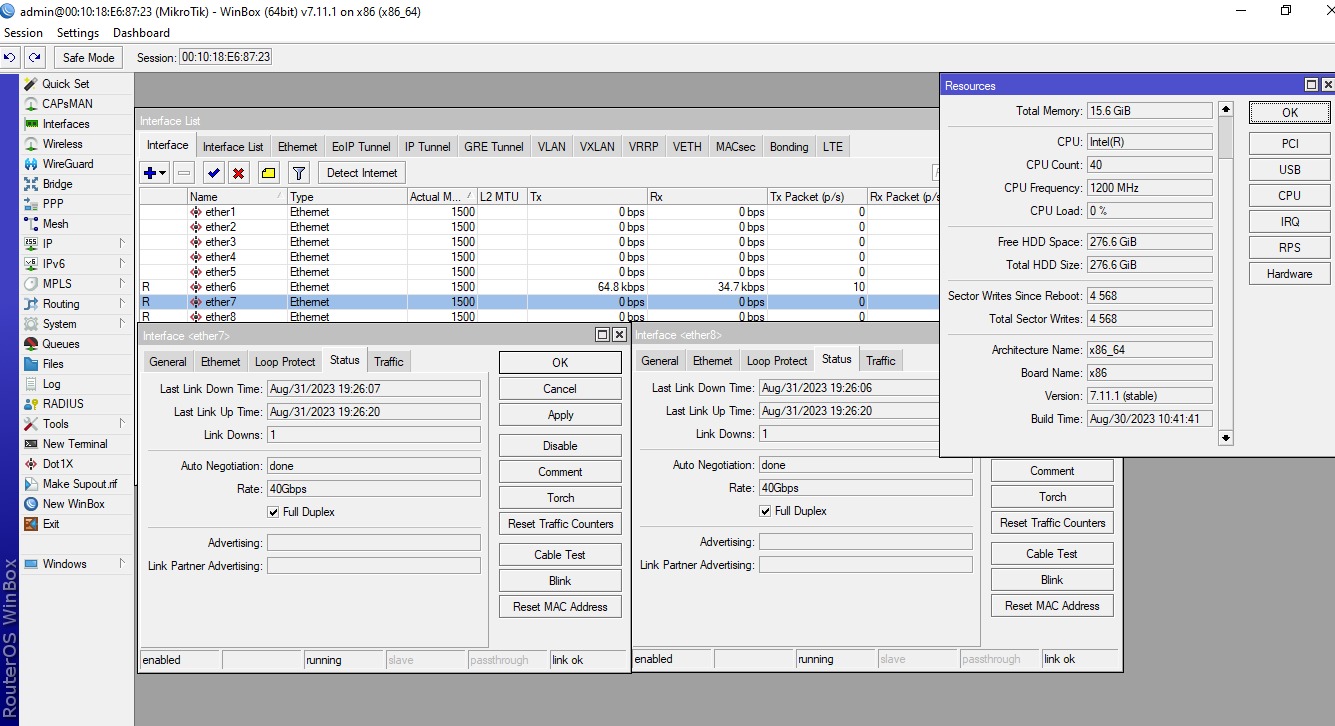
Task: Sort the interface table by Name column
Action: 236,197
